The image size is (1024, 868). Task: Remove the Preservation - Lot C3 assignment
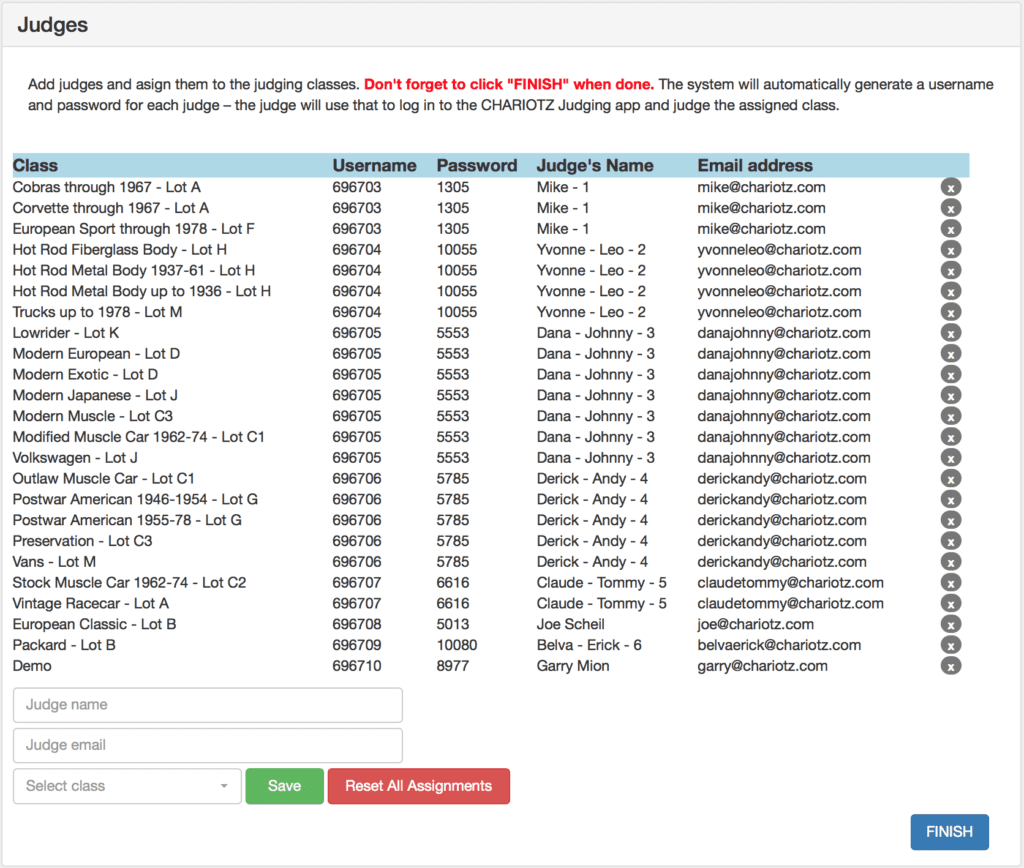[x=950, y=541]
